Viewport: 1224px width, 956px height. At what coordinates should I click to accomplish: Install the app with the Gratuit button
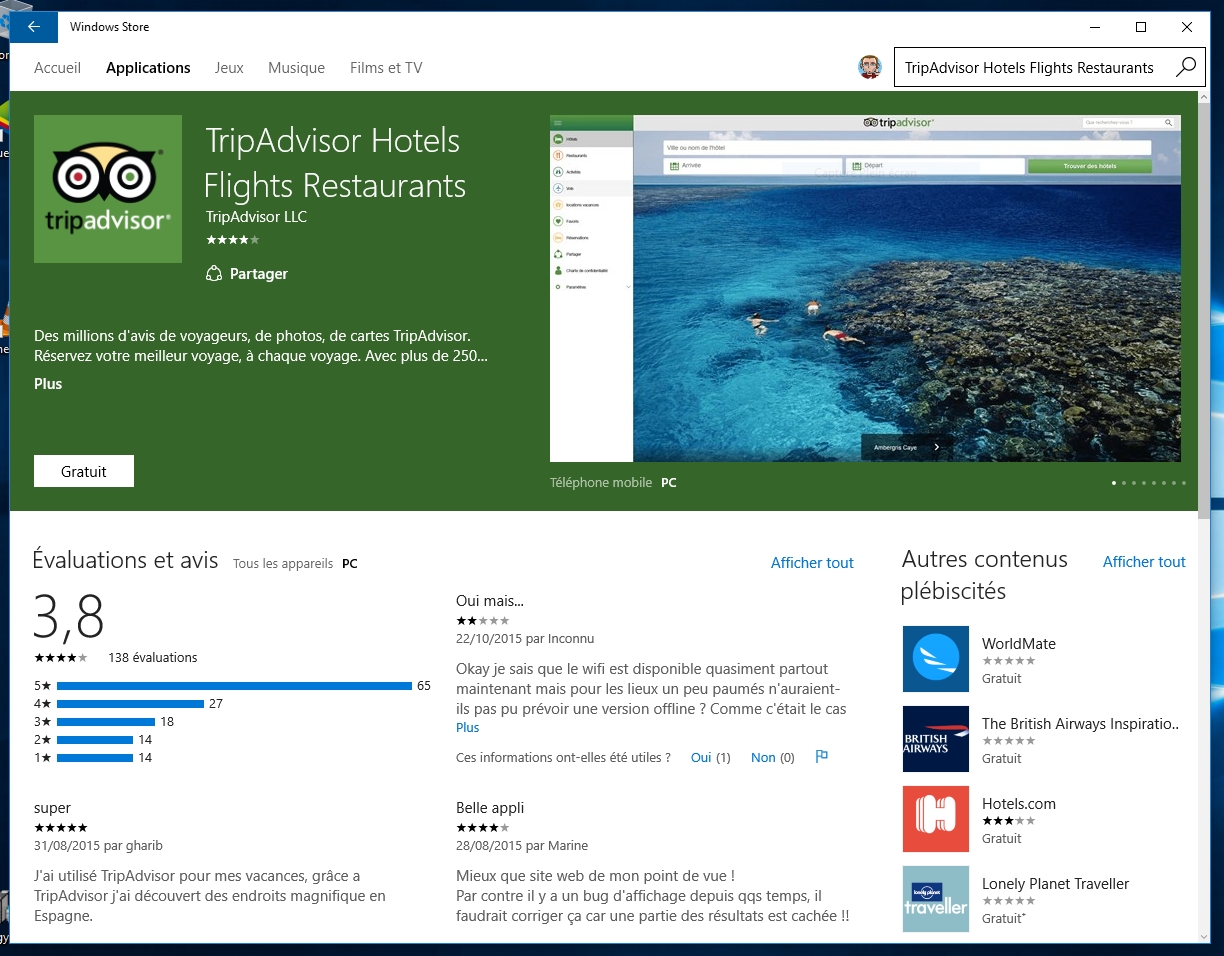coord(84,471)
